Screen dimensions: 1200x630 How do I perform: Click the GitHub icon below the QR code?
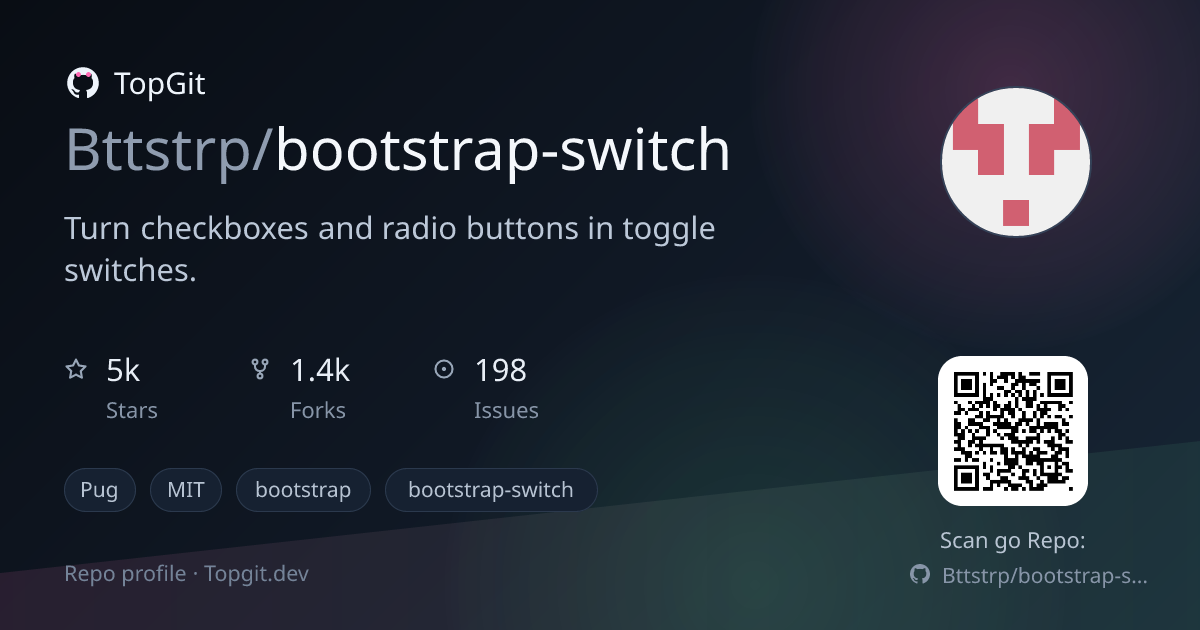(920, 575)
